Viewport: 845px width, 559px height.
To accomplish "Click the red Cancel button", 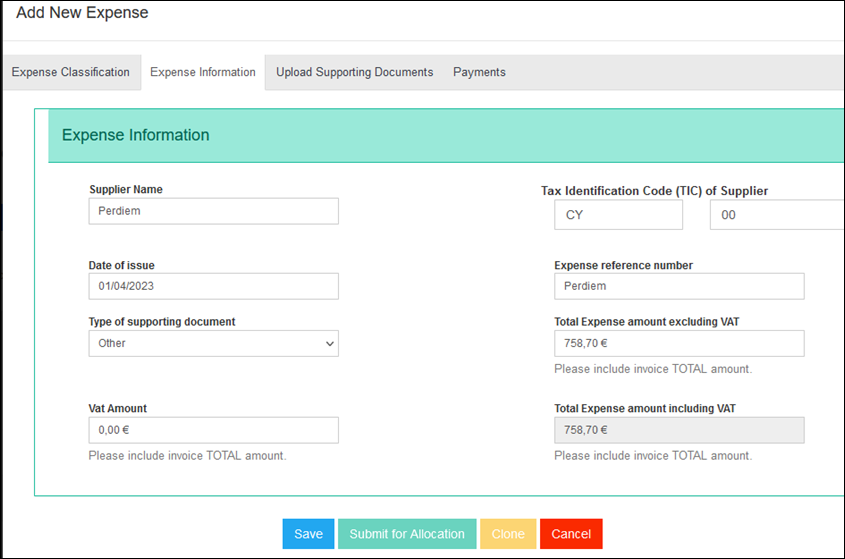I will [571, 534].
